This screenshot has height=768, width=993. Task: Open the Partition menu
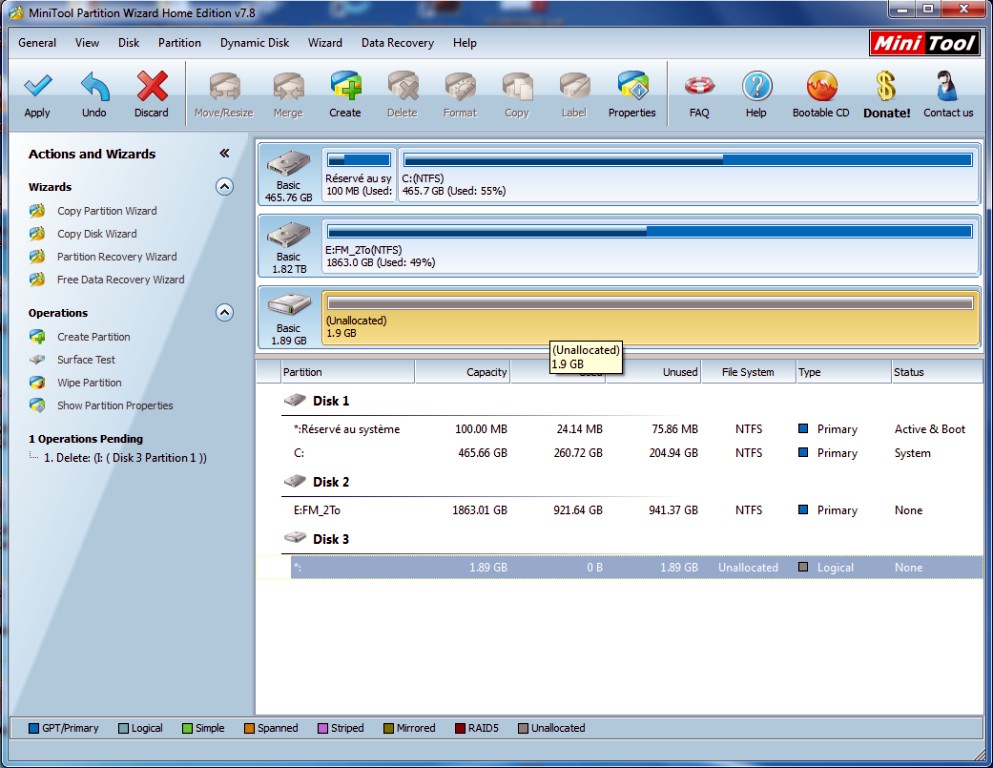(179, 43)
